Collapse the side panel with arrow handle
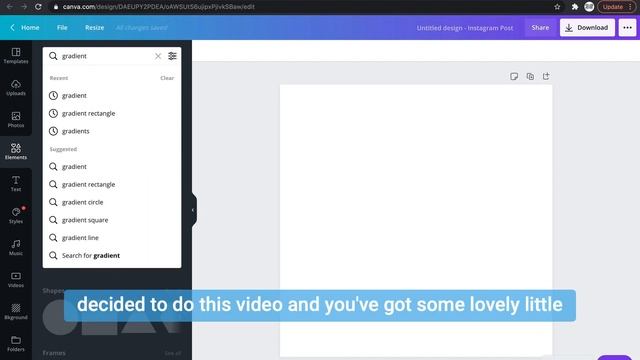The height and width of the screenshot is (360, 640). point(193,210)
